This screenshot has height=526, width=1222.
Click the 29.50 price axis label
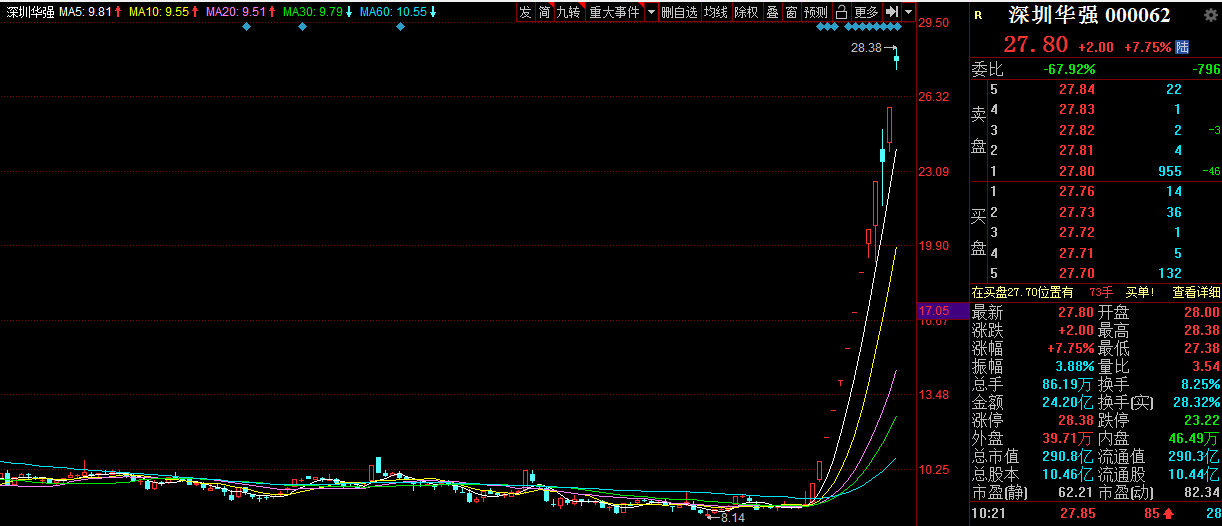click(x=934, y=23)
